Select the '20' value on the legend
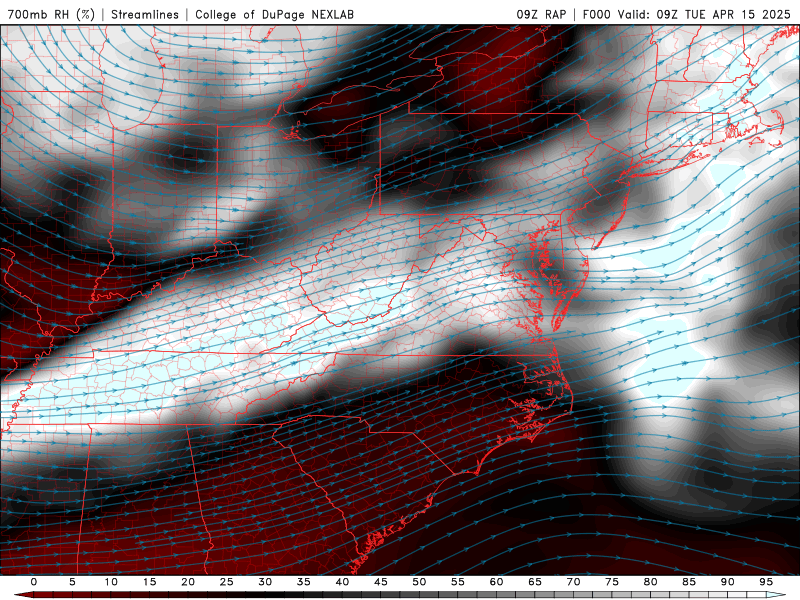800x600 pixels. (x=188, y=582)
